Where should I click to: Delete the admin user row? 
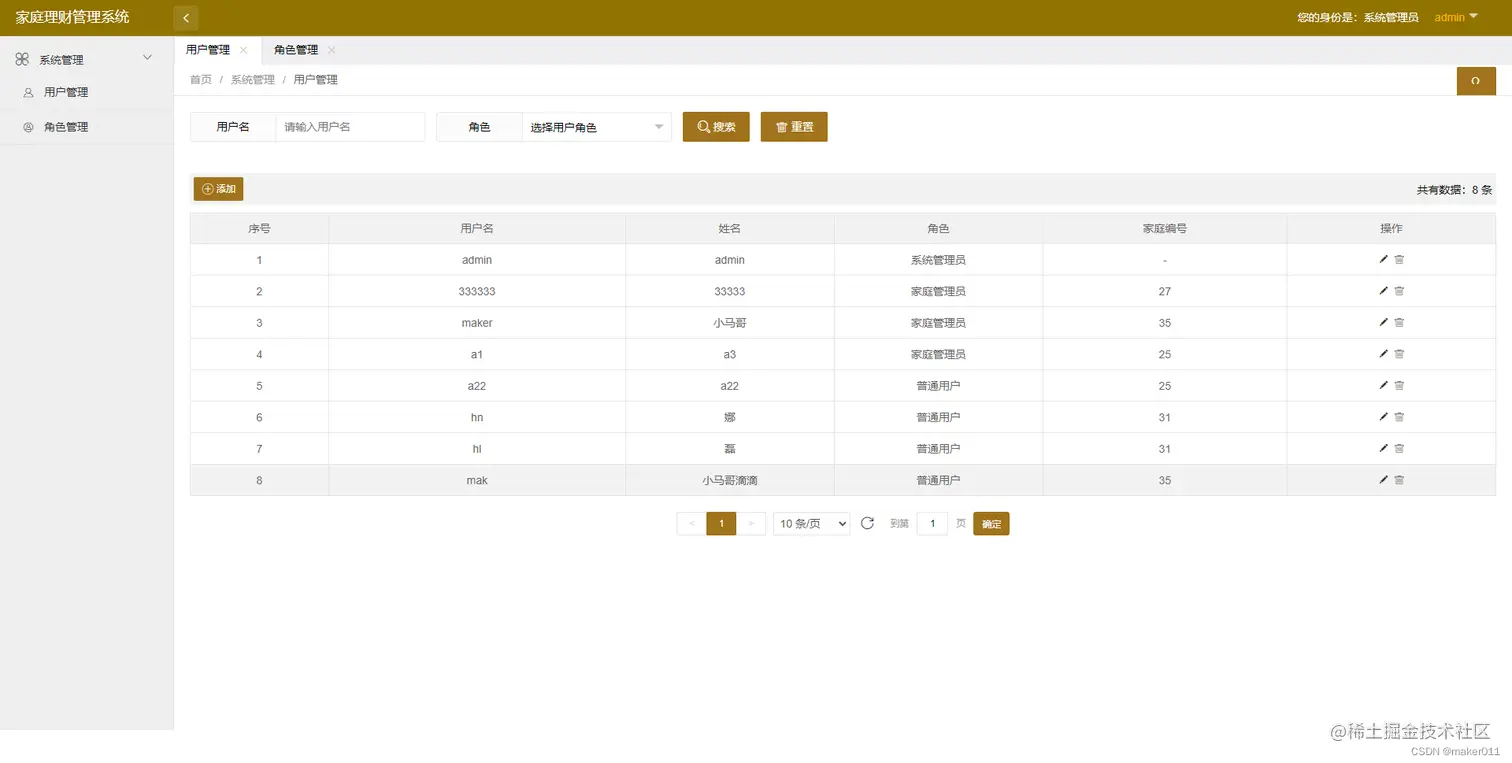click(1399, 259)
